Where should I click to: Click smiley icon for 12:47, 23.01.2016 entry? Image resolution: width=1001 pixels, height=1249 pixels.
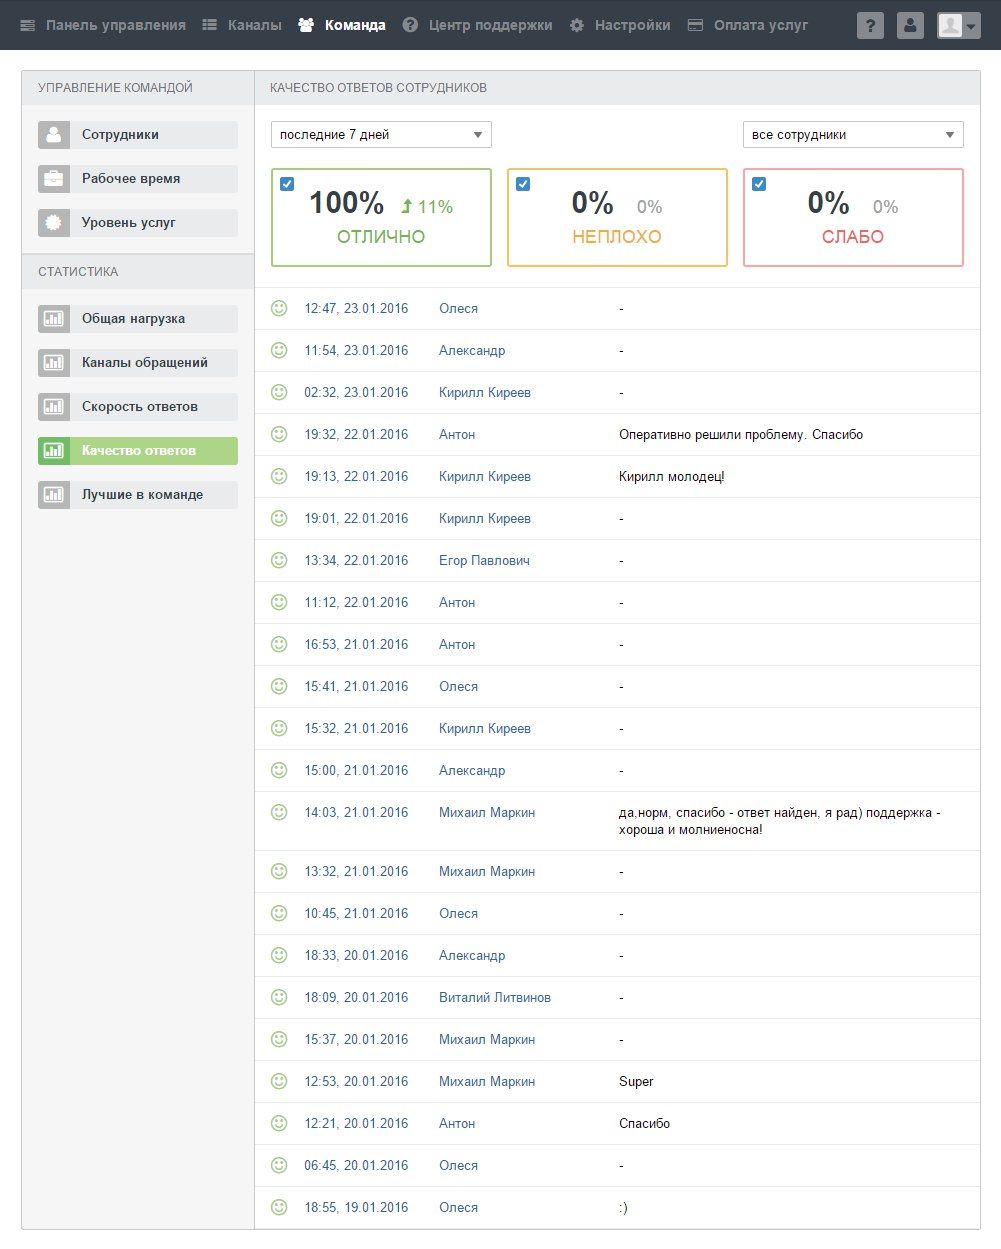point(279,308)
